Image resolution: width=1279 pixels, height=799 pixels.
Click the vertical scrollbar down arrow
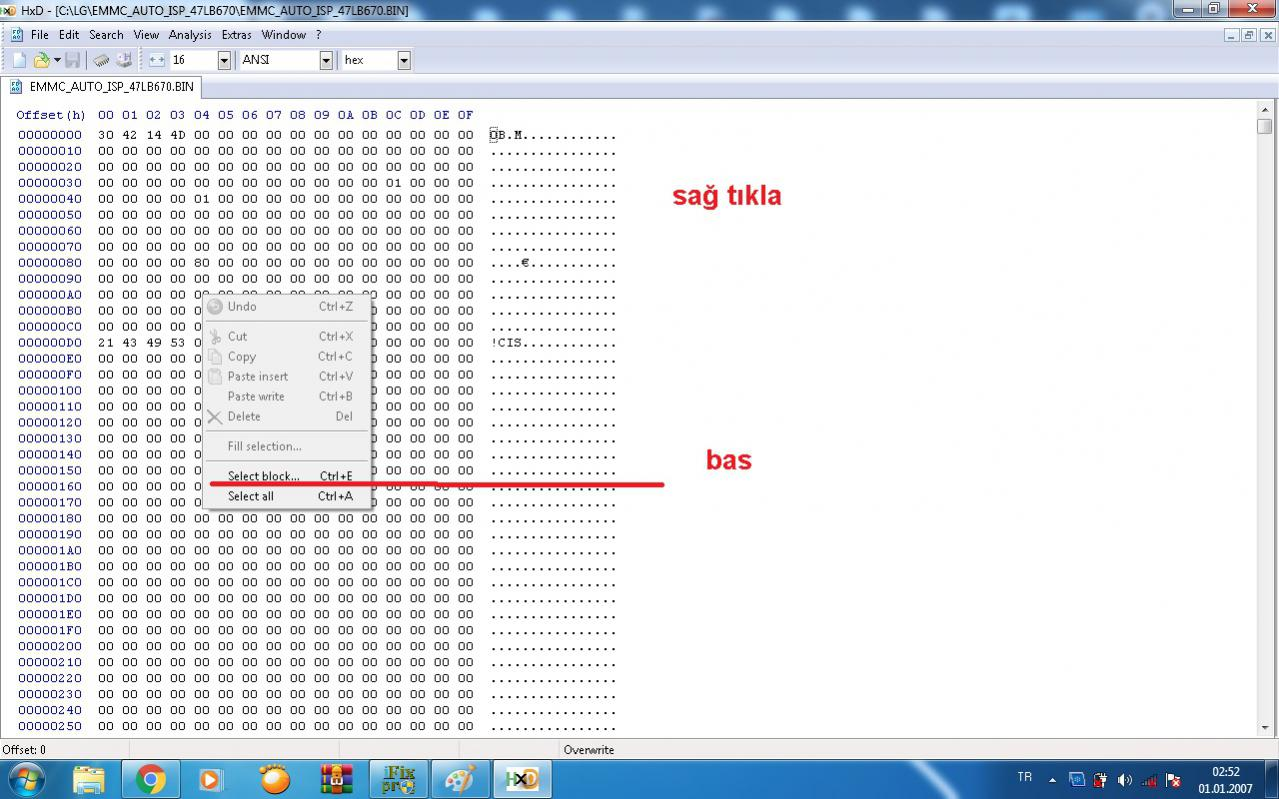(x=1264, y=728)
